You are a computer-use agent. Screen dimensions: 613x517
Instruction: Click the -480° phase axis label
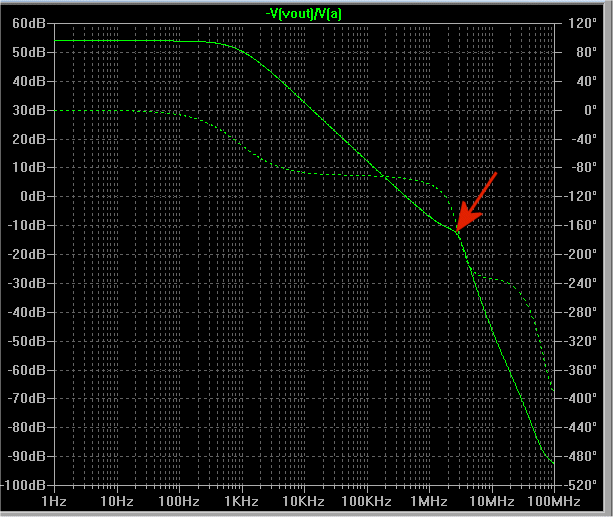pos(581,456)
